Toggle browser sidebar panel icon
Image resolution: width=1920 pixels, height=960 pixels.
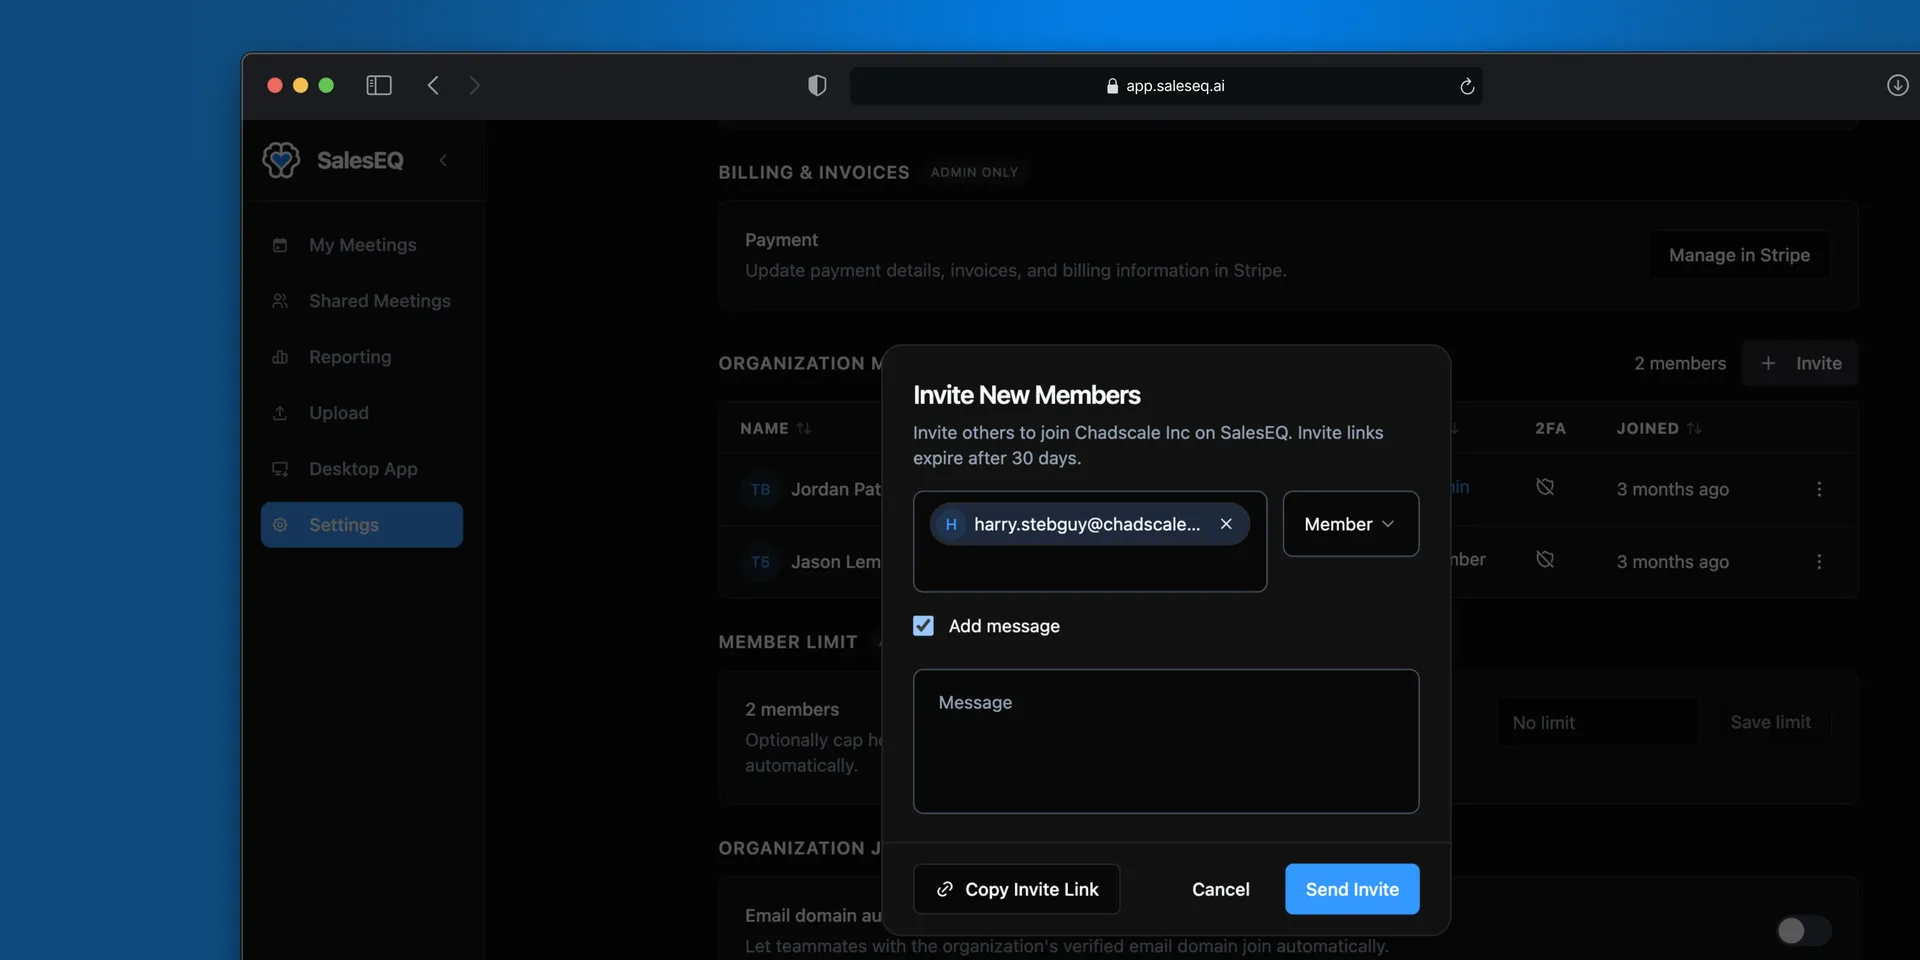coord(379,85)
